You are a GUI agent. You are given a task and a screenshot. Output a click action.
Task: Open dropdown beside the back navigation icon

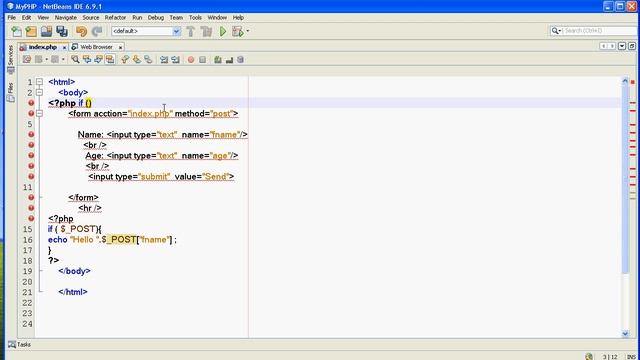(47, 60)
